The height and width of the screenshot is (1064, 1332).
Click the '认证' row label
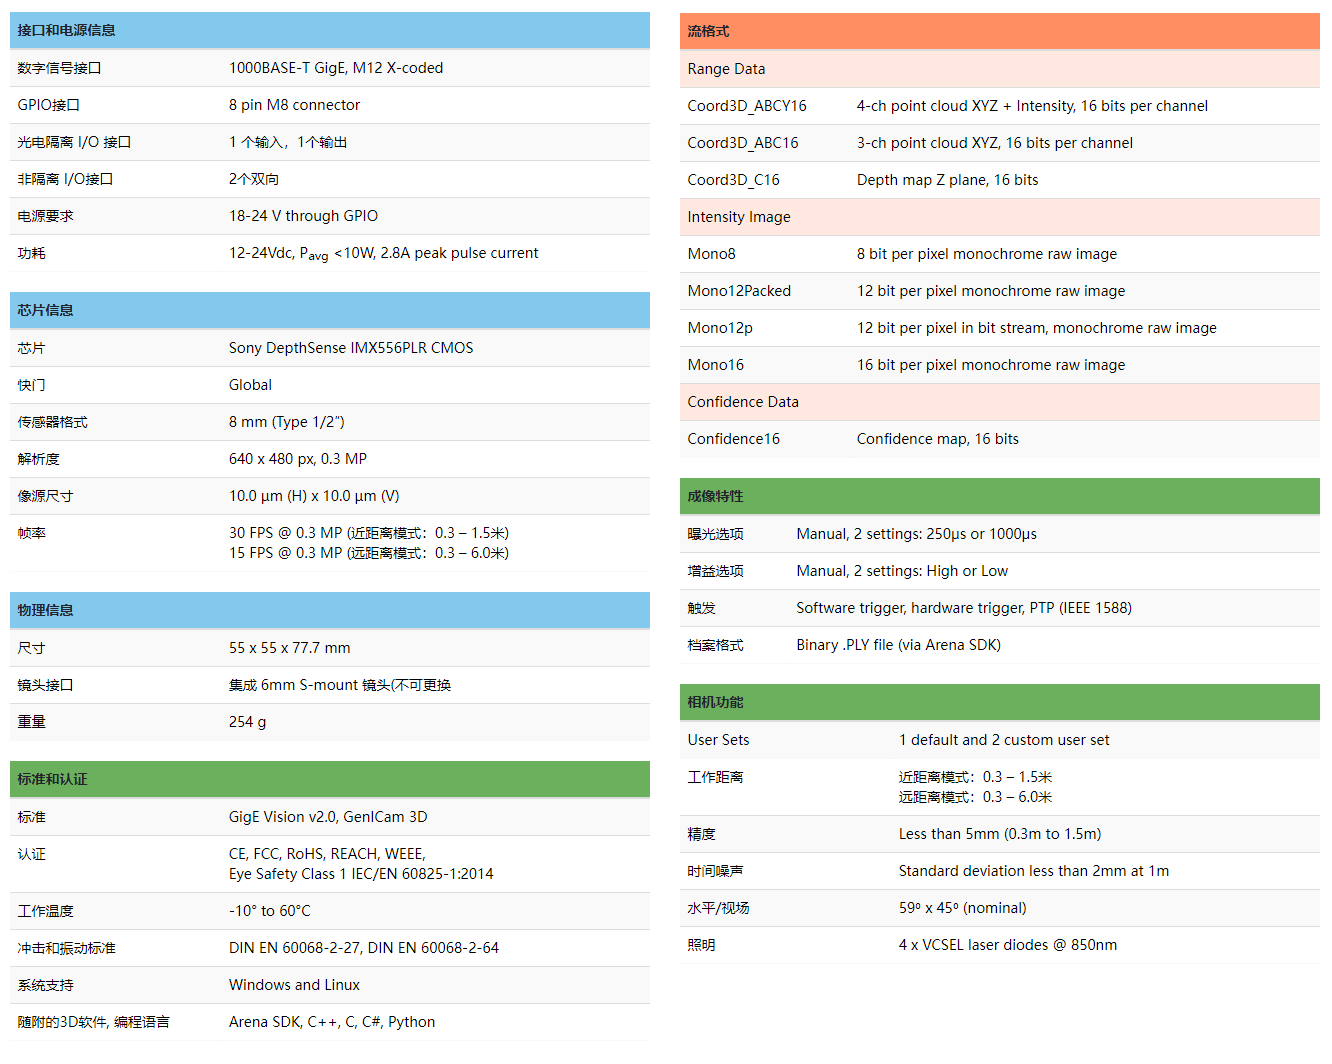tap(31, 854)
